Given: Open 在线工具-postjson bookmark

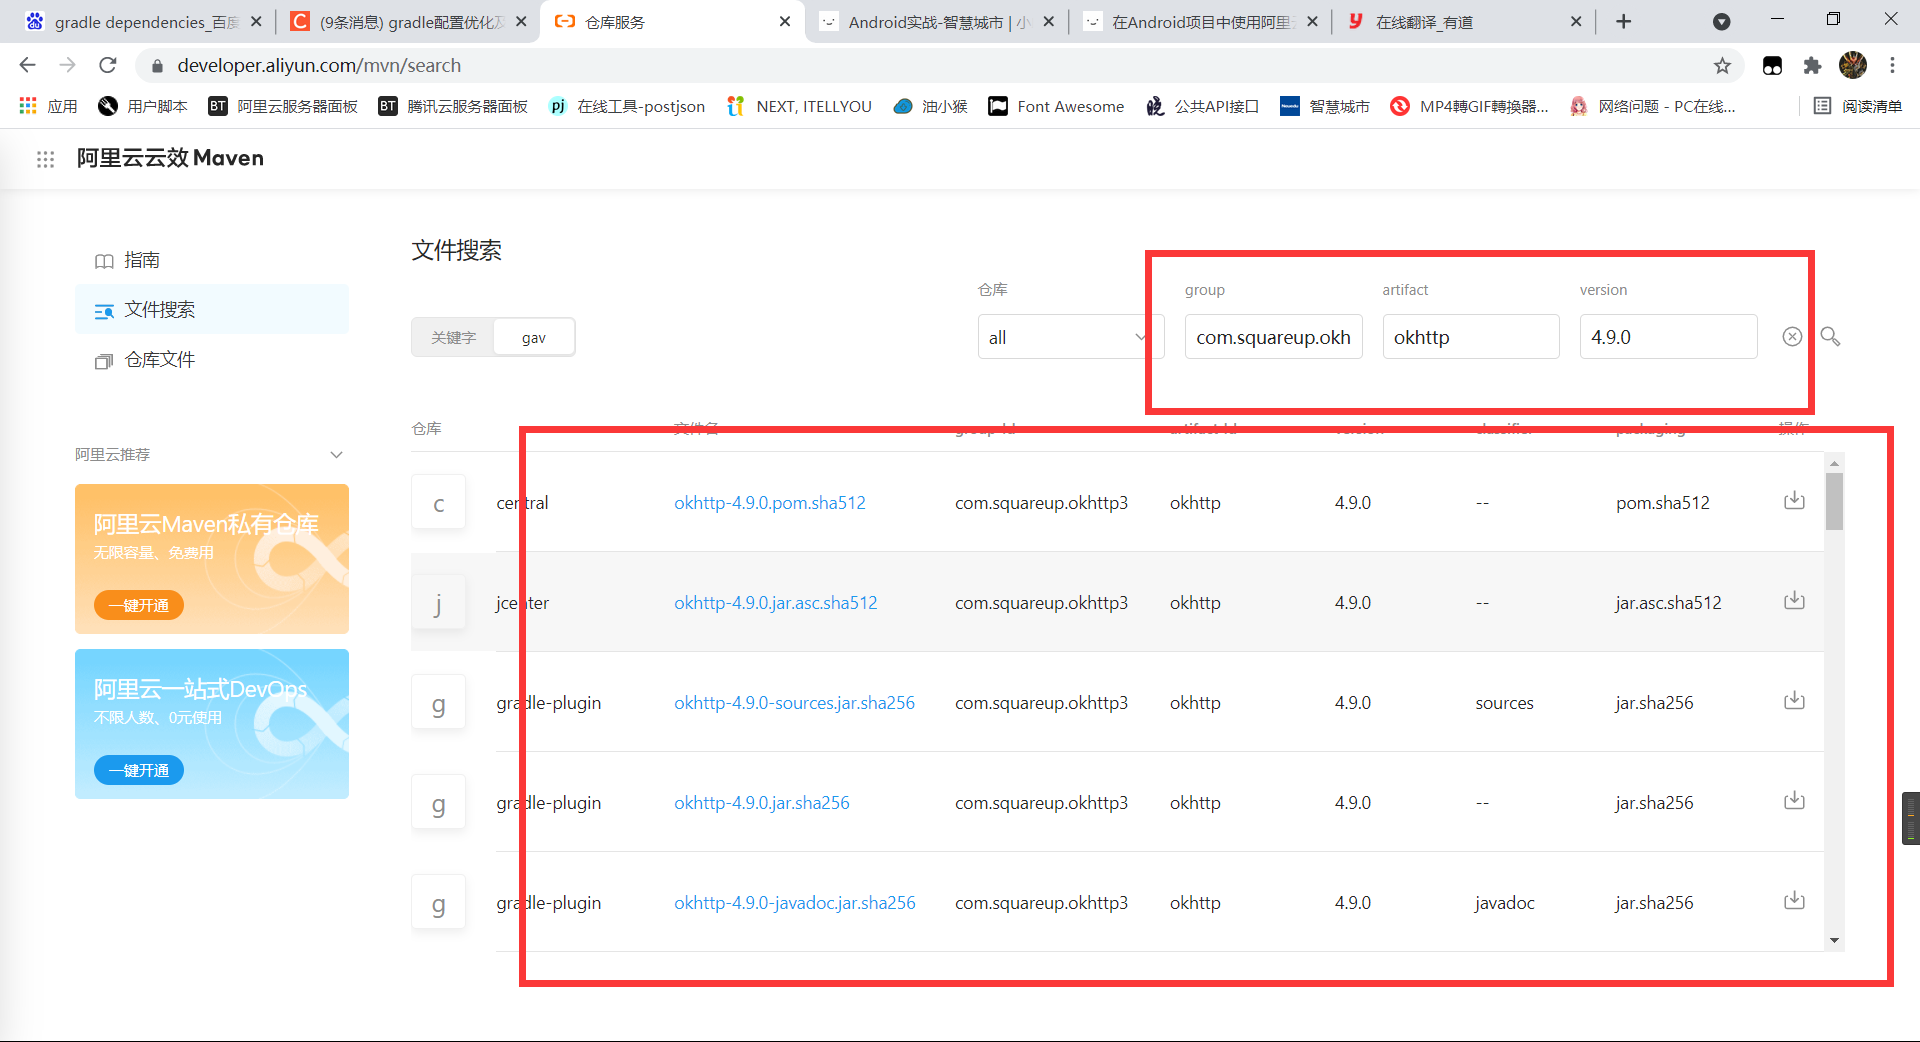Looking at the screenshot, I should [x=627, y=106].
